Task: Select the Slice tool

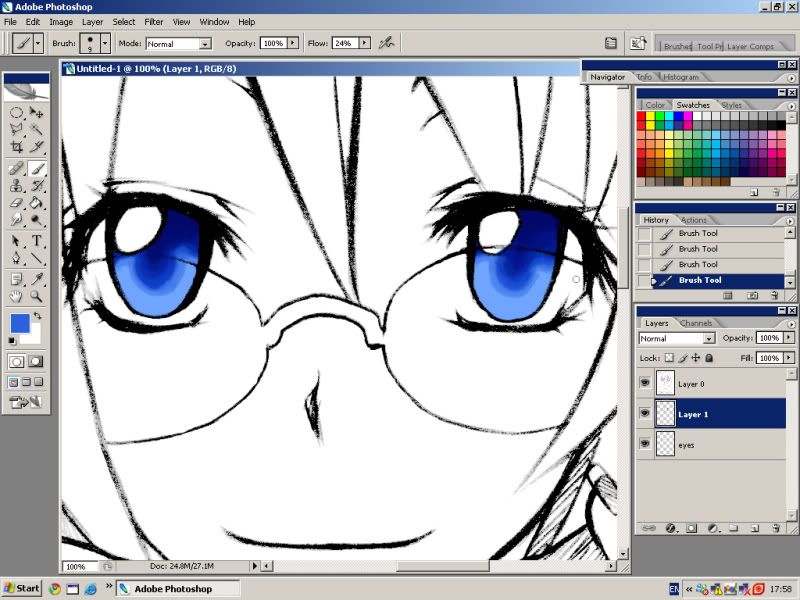Action: click(x=36, y=147)
